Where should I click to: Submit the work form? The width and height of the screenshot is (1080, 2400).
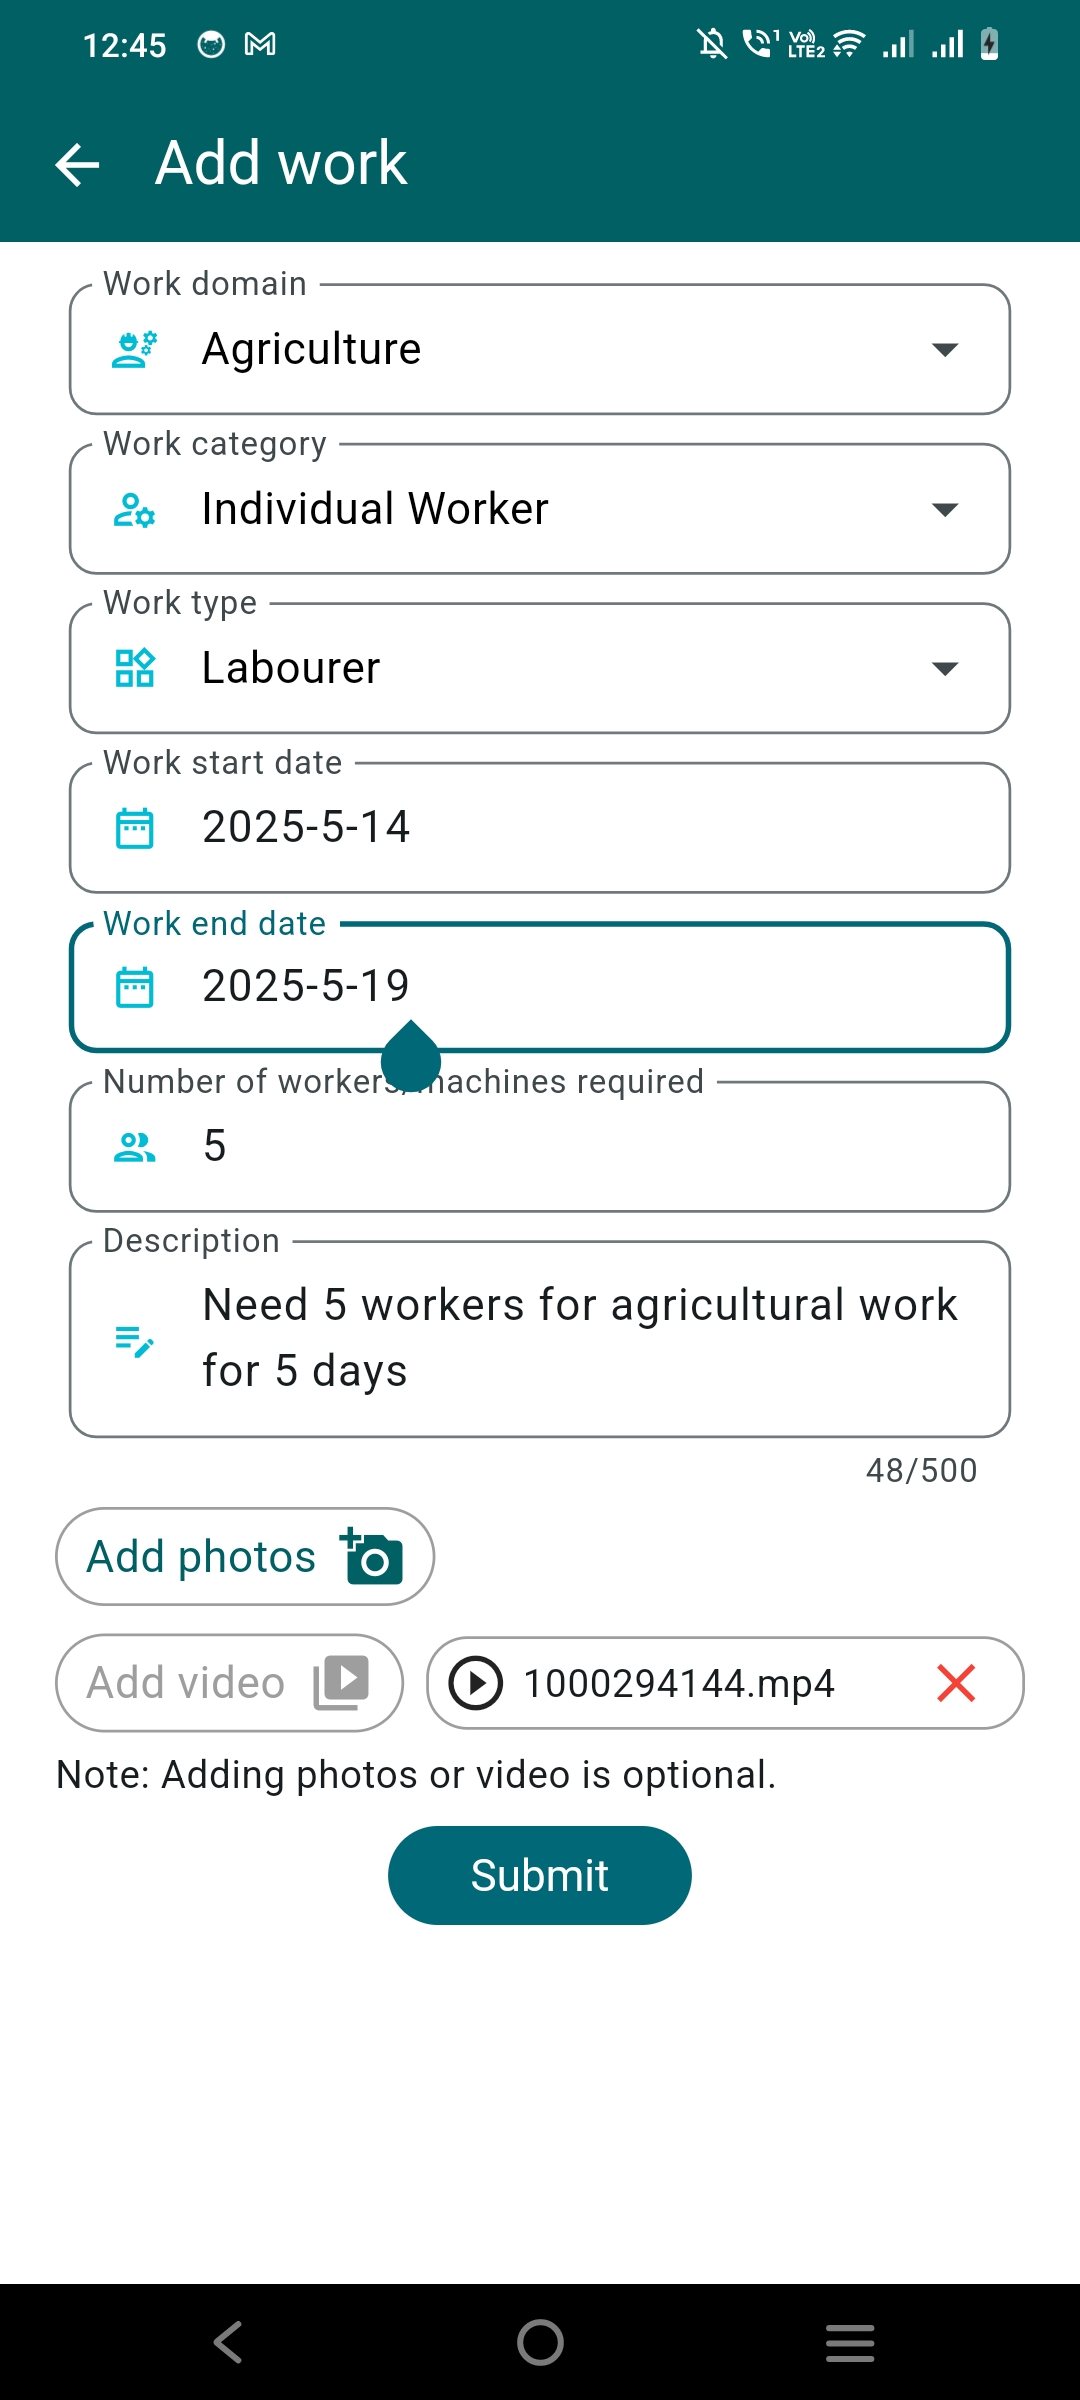540,1875
